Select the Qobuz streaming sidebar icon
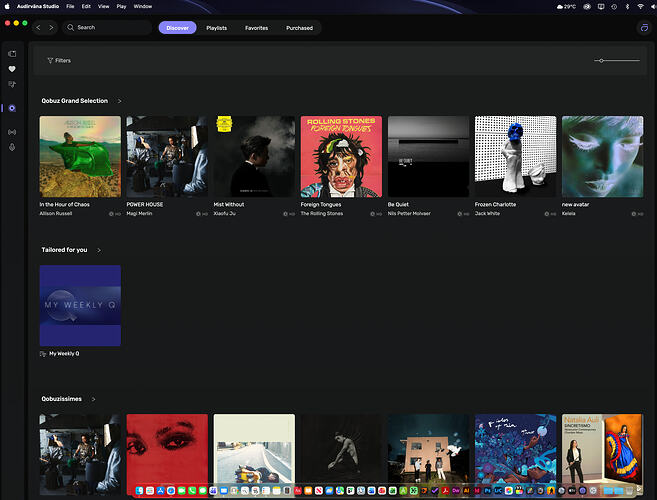Image resolution: width=657 pixels, height=500 pixels. click(x=12, y=108)
